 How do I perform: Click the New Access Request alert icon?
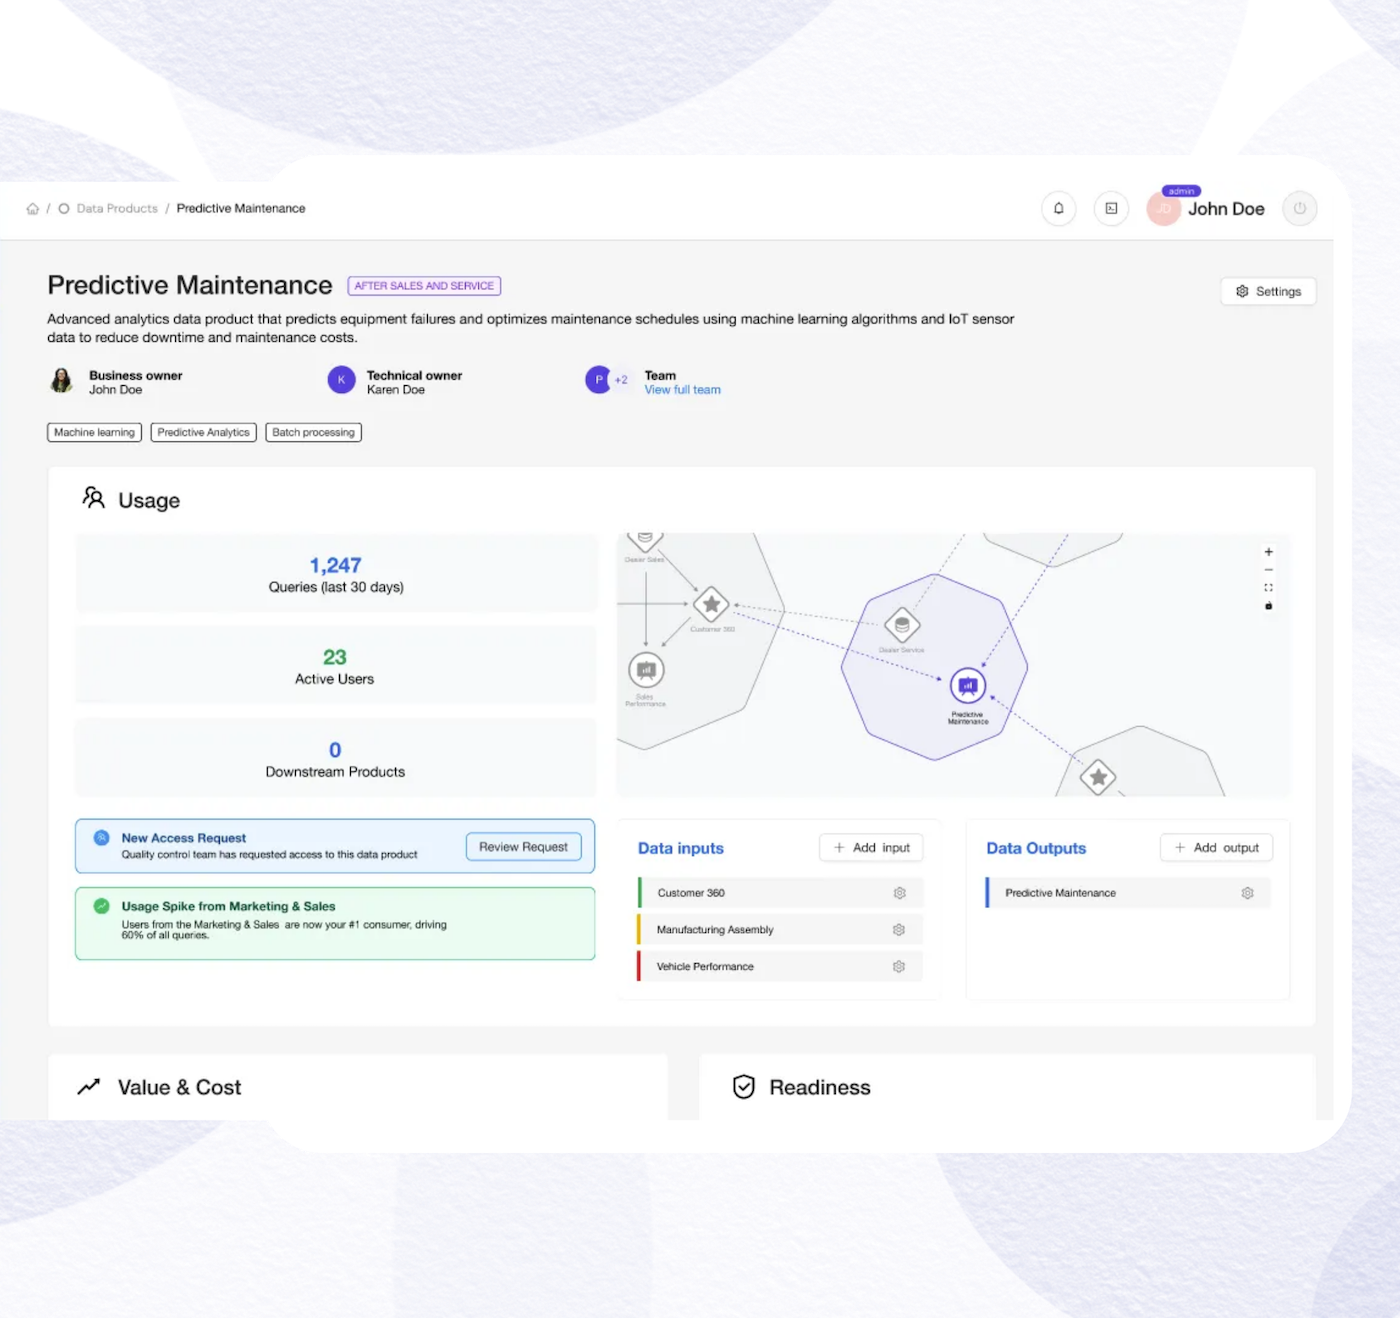(102, 838)
